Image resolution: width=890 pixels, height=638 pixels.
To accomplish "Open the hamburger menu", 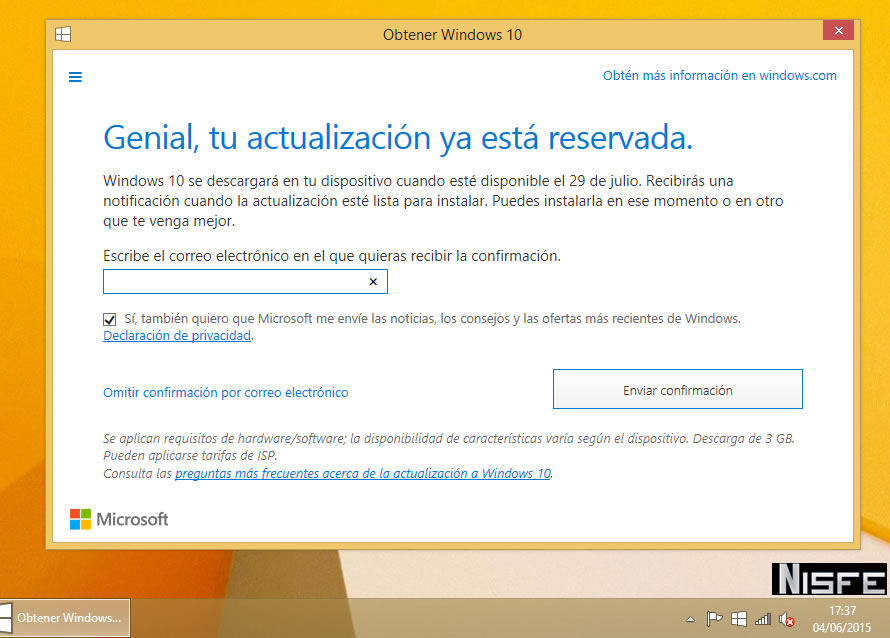I will click(x=75, y=76).
